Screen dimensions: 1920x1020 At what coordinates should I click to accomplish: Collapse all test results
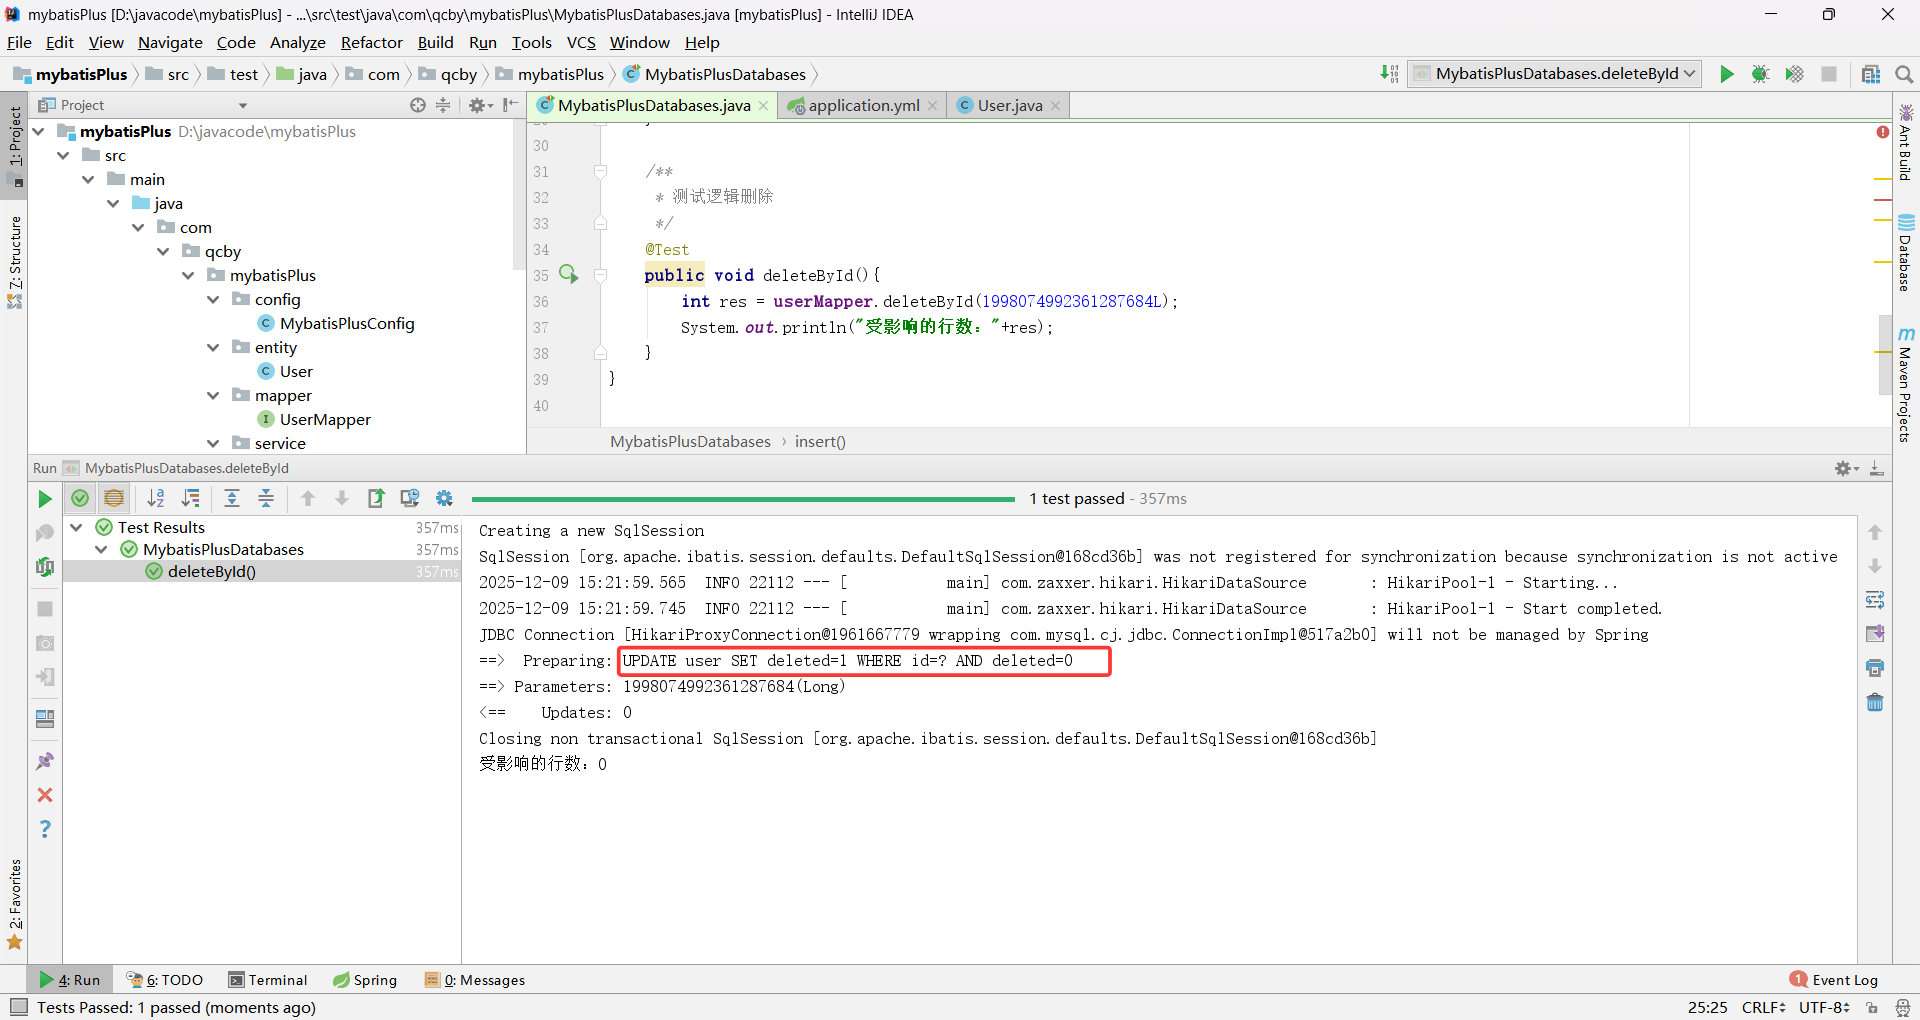[266, 498]
